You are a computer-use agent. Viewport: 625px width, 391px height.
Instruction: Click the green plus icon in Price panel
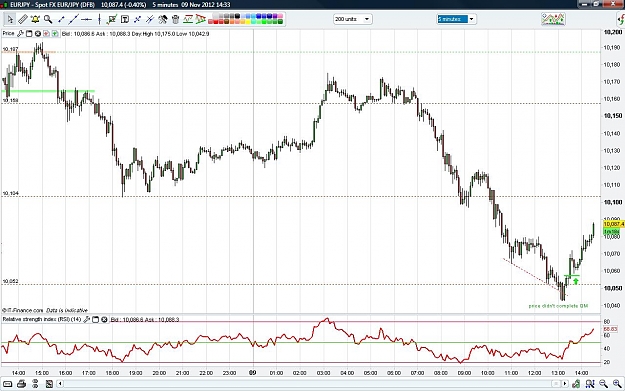55,33
